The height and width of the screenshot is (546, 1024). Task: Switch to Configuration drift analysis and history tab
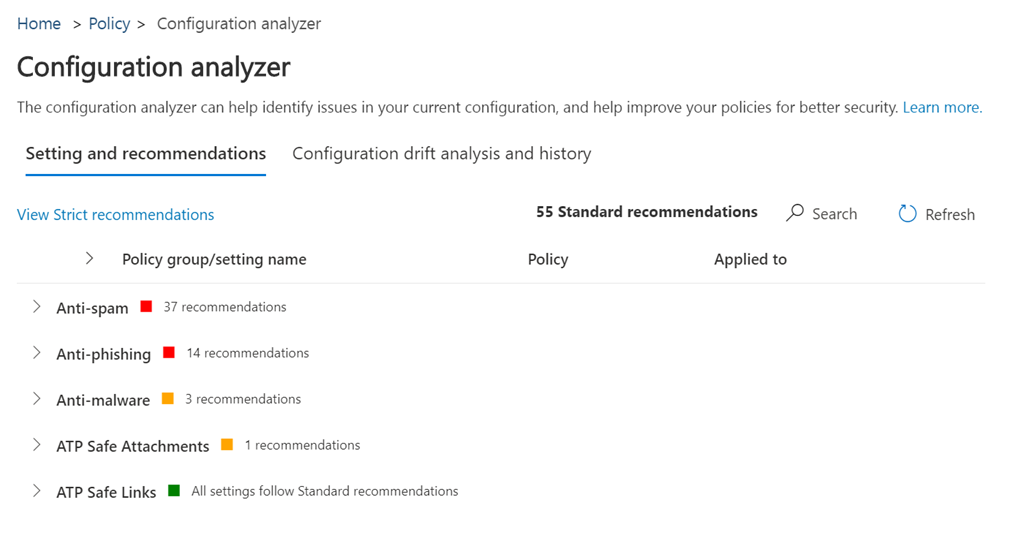[x=441, y=154]
